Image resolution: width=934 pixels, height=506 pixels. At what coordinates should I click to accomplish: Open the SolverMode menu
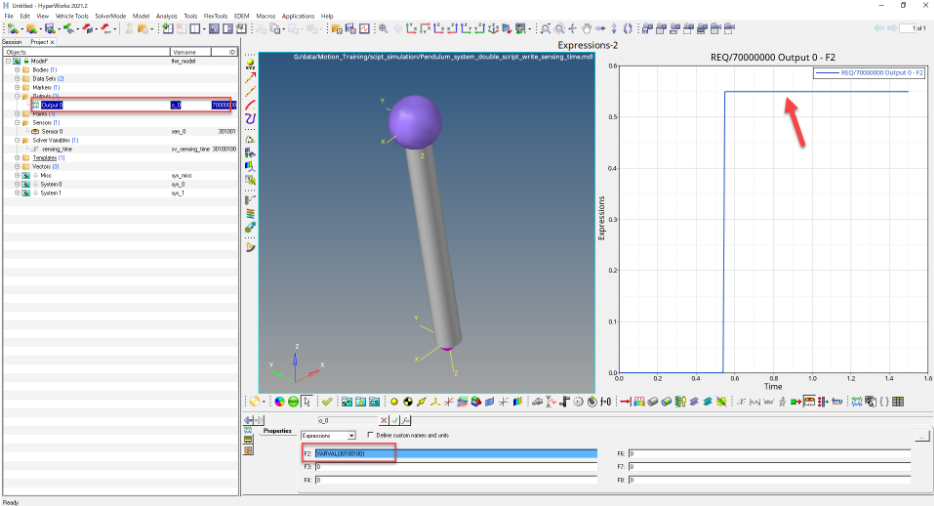pyautogui.click(x=110, y=16)
